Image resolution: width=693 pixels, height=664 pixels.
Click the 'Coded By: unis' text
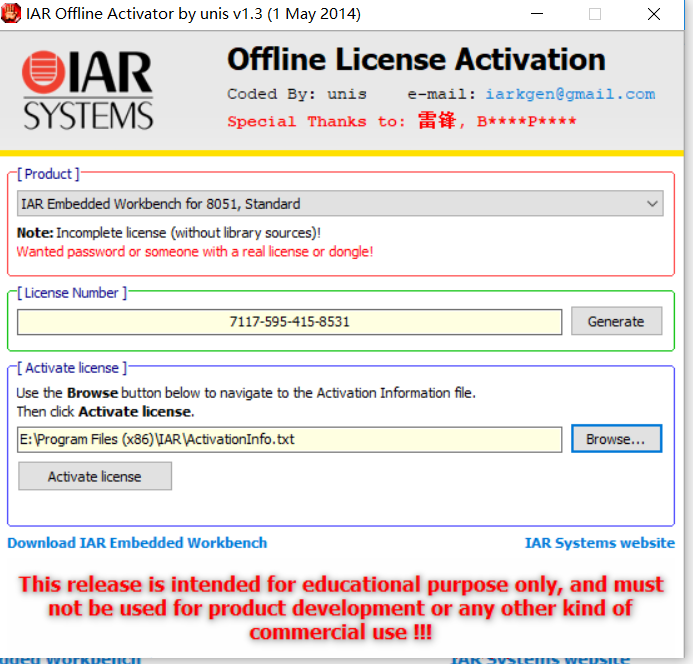(297, 94)
